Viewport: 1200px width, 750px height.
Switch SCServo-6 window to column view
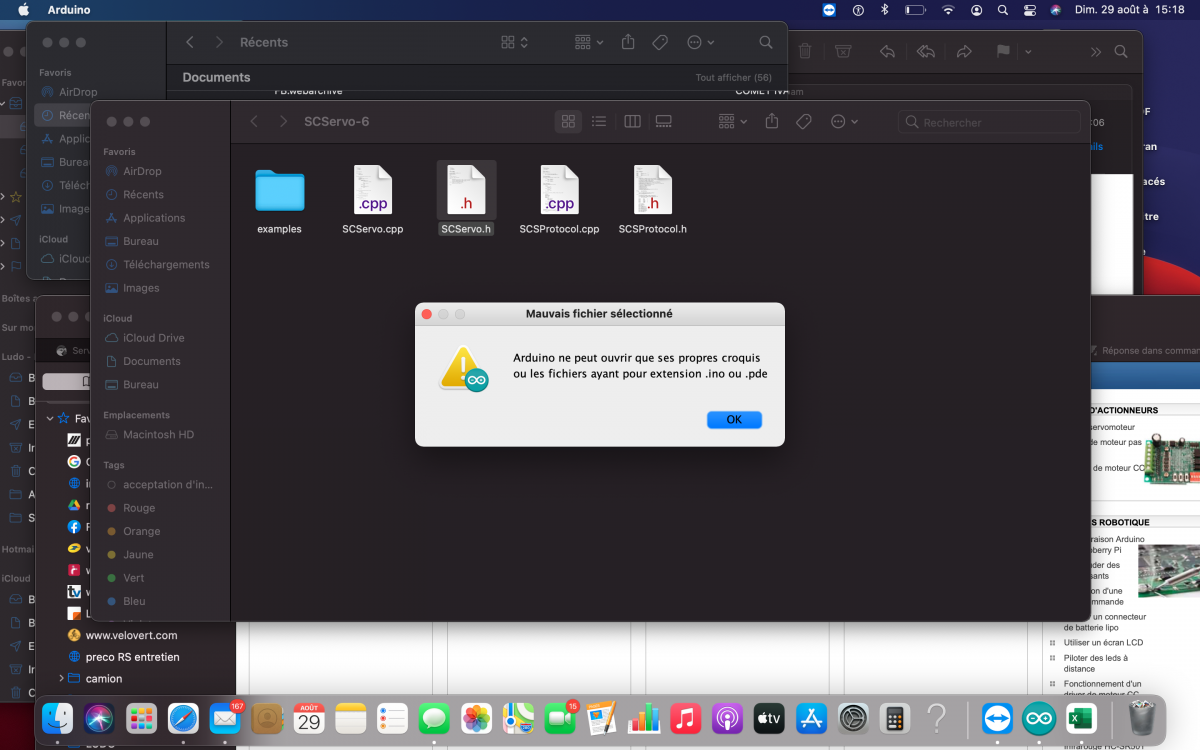click(632, 122)
